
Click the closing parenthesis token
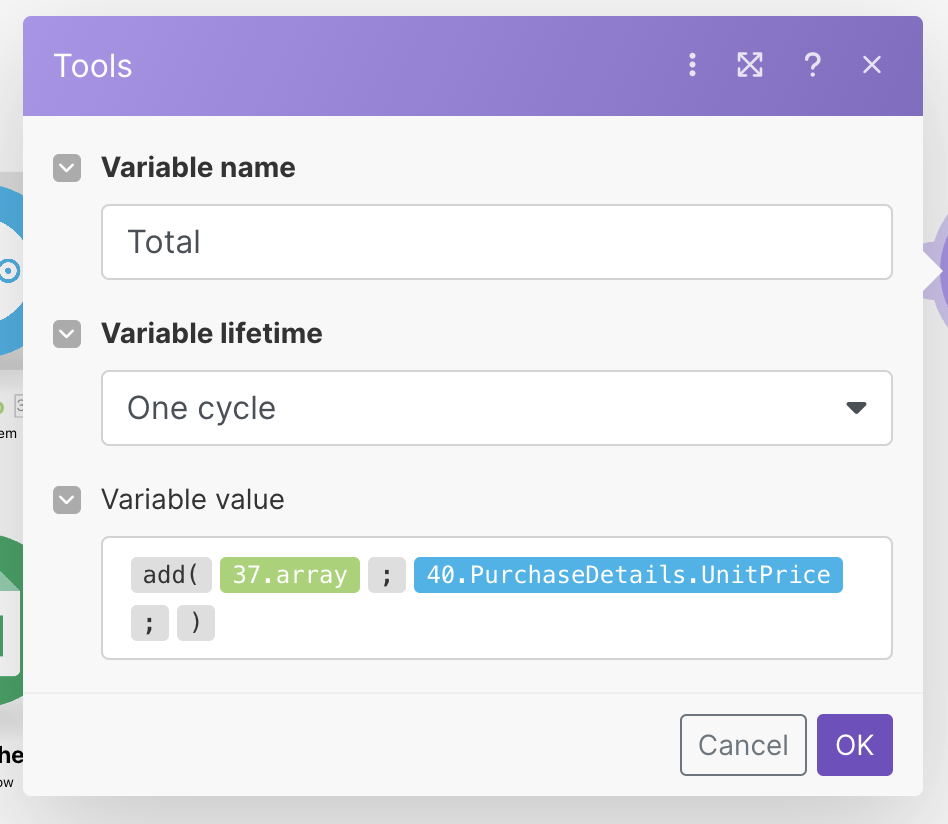196,624
